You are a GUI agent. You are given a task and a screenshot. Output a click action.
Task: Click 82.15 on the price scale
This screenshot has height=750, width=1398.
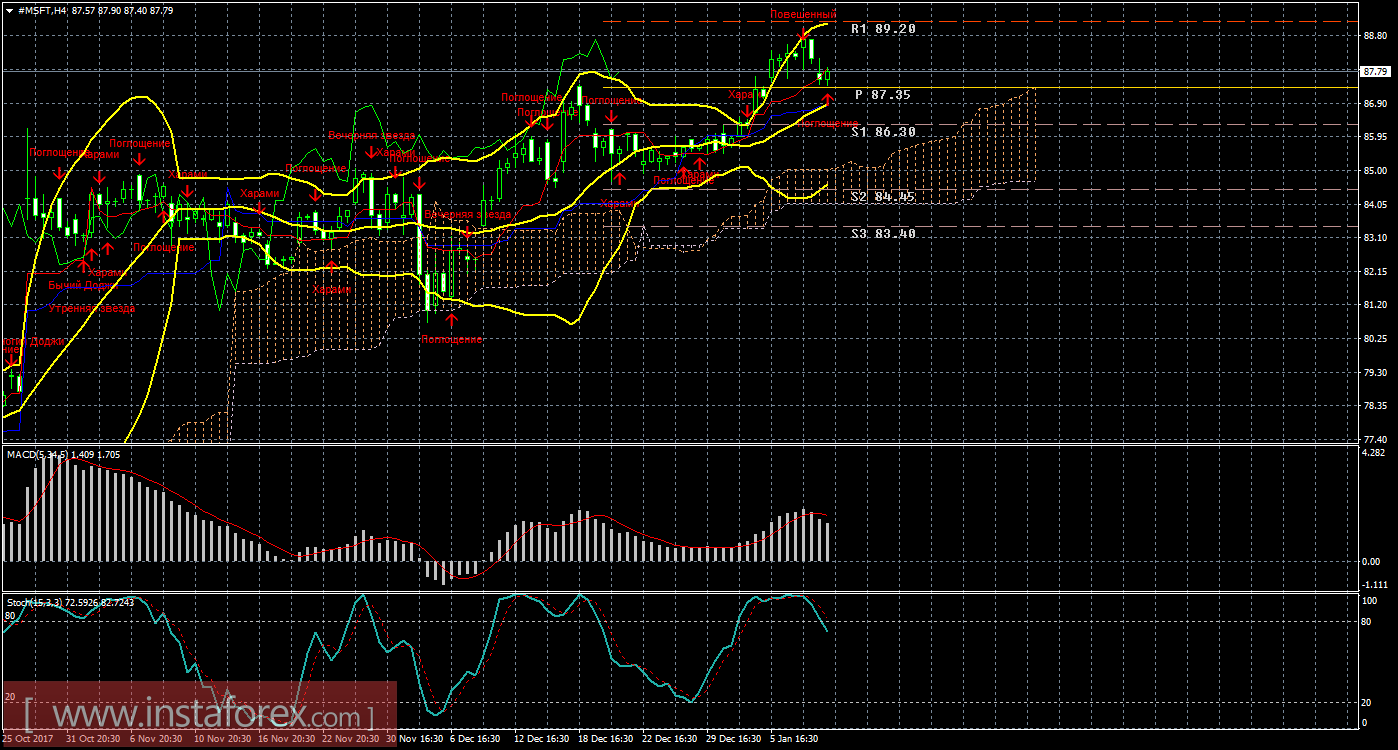[x=1376, y=272]
